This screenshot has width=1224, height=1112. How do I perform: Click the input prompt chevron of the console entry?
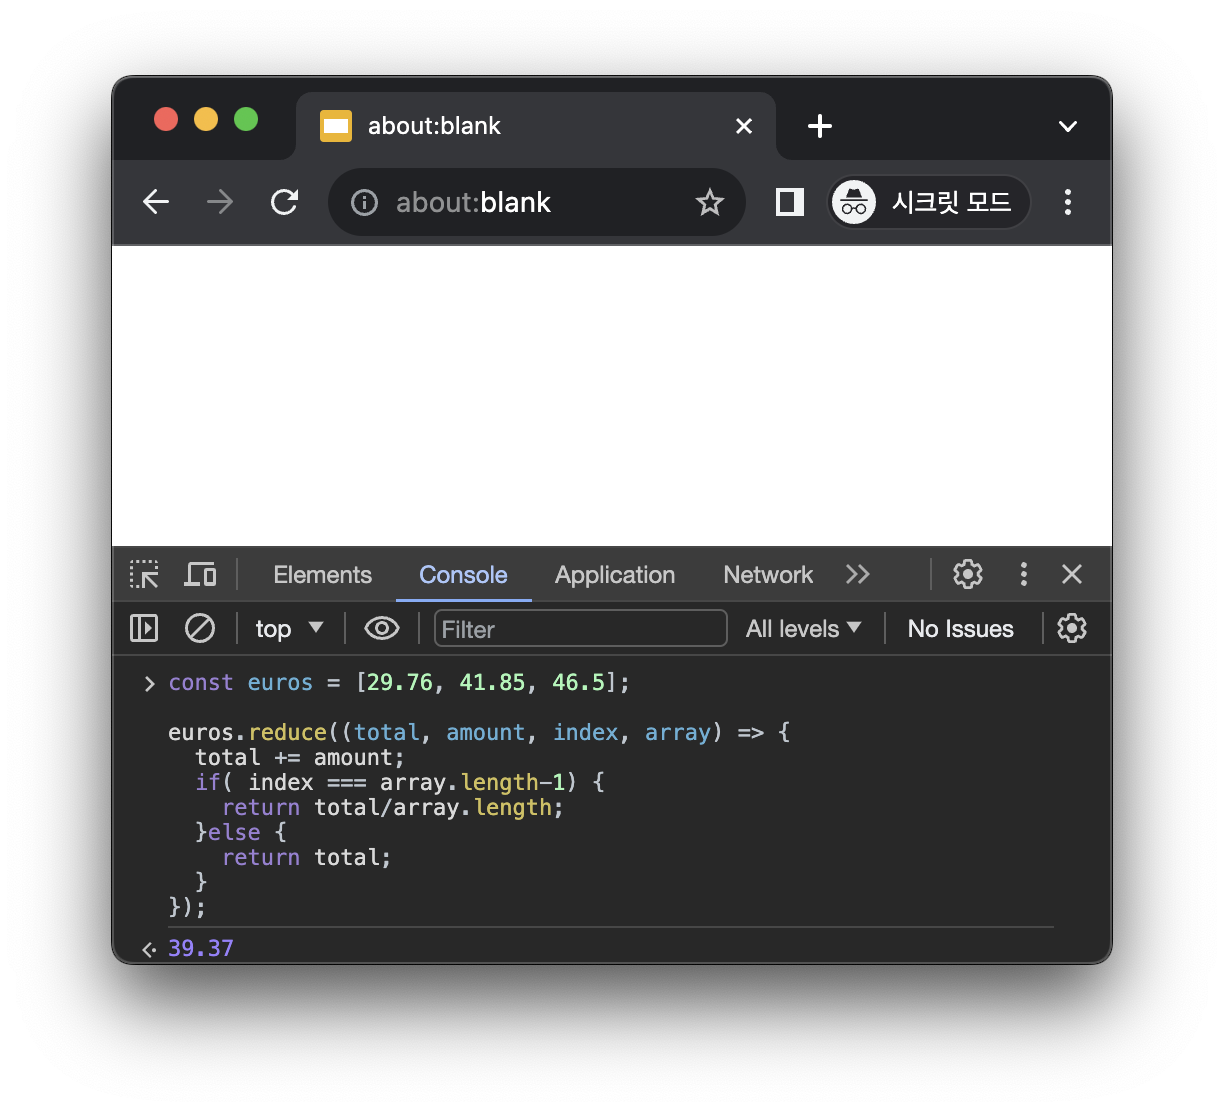(x=150, y=683)
